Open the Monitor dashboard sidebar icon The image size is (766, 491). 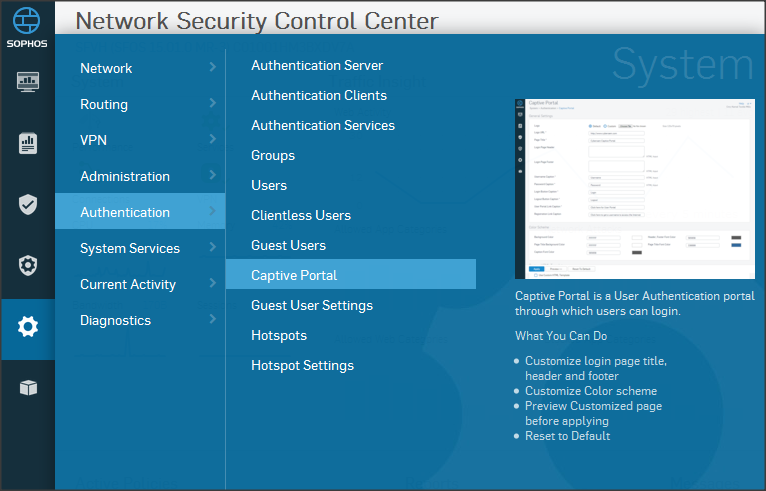click(x=28, y=82)
